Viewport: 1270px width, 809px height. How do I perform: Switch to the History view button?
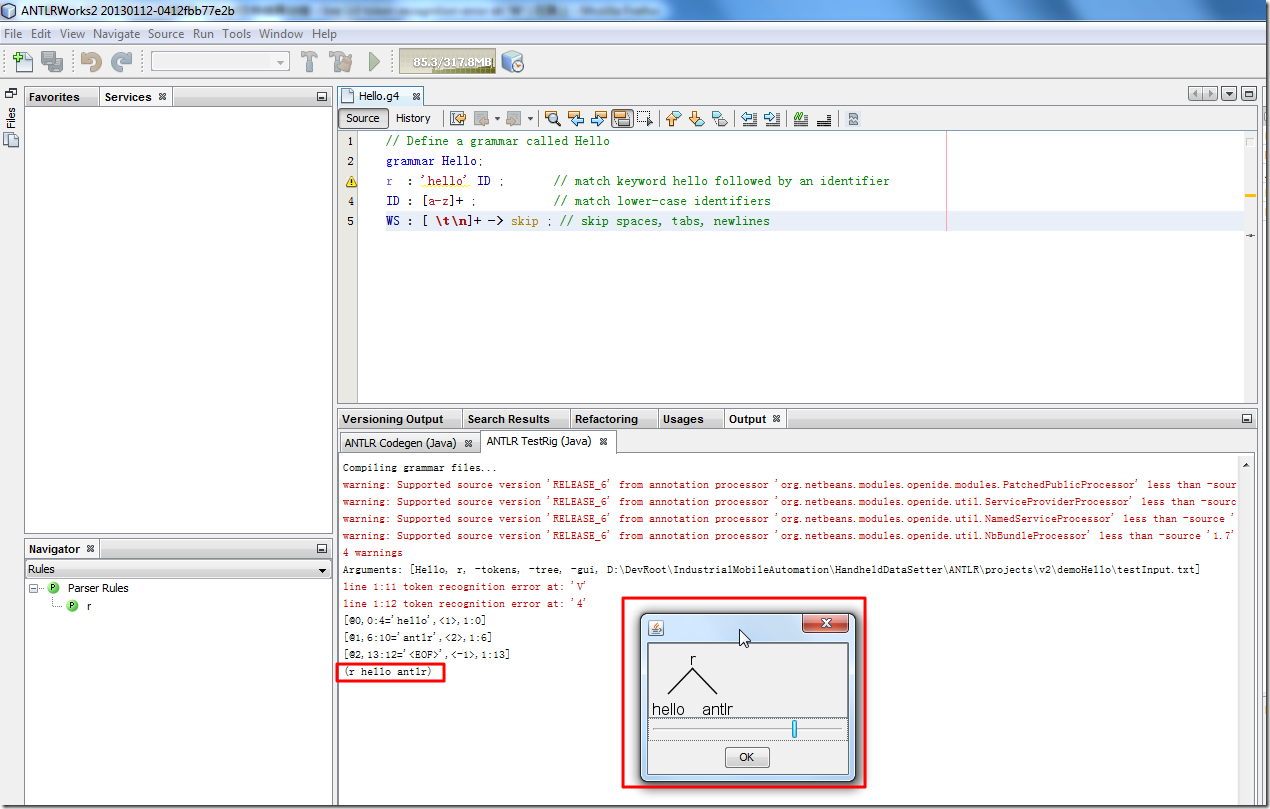point(413,118)
